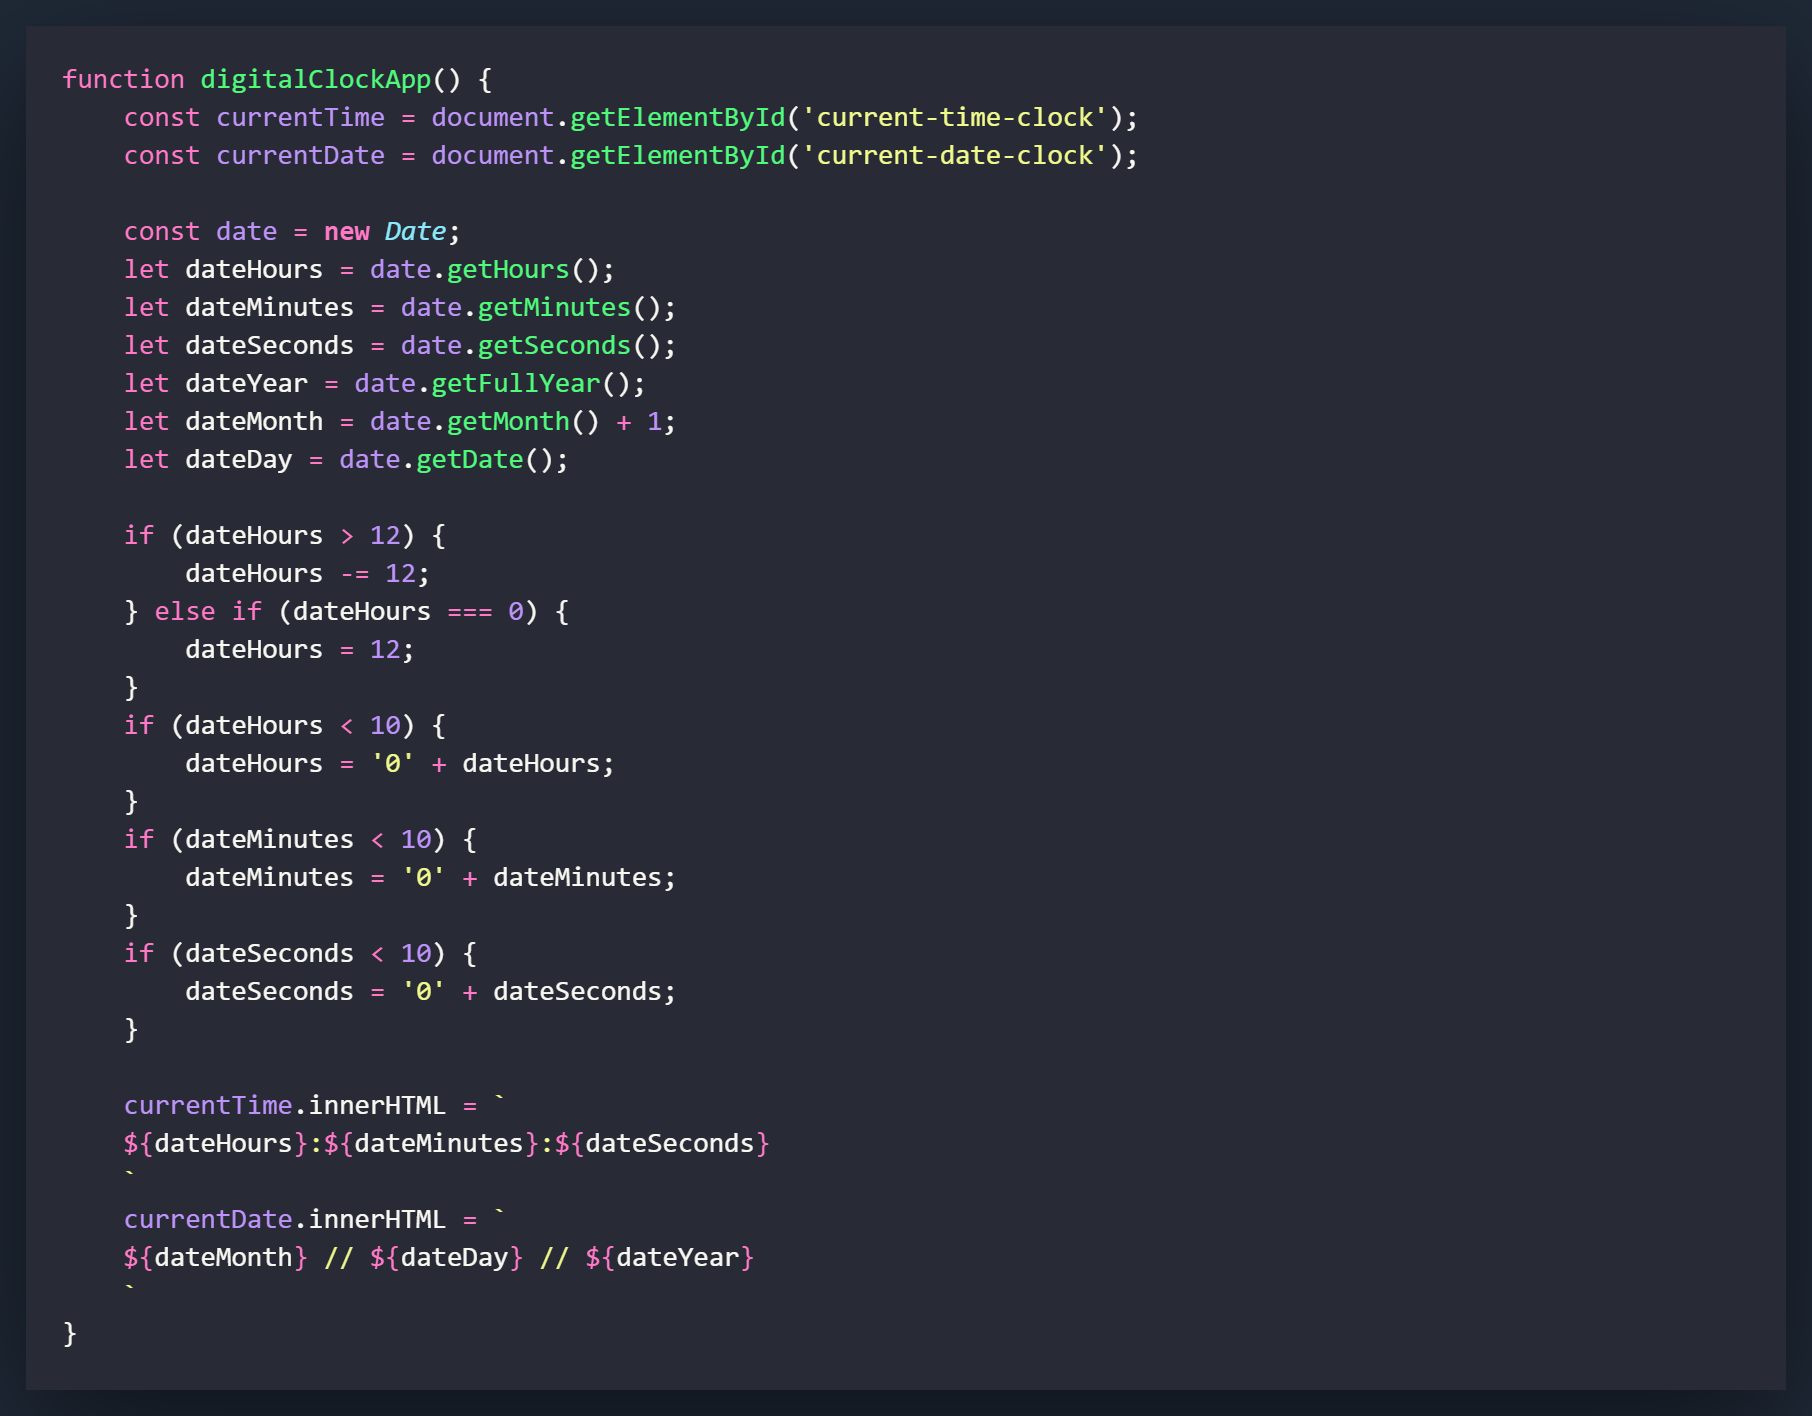The height and width of the screenshot is (1416, 1812).
Task: Click the '===' comparison operator
Action: point(470,612)
